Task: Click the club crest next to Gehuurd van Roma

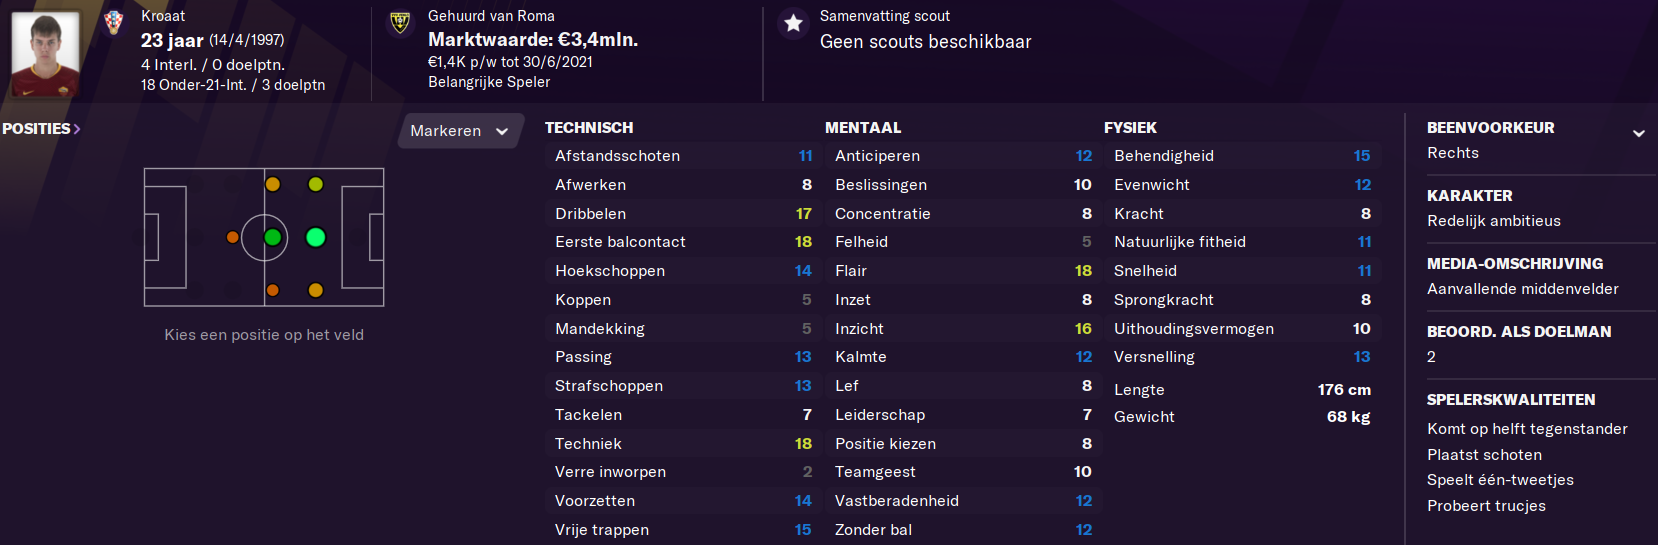Action: 400,22
